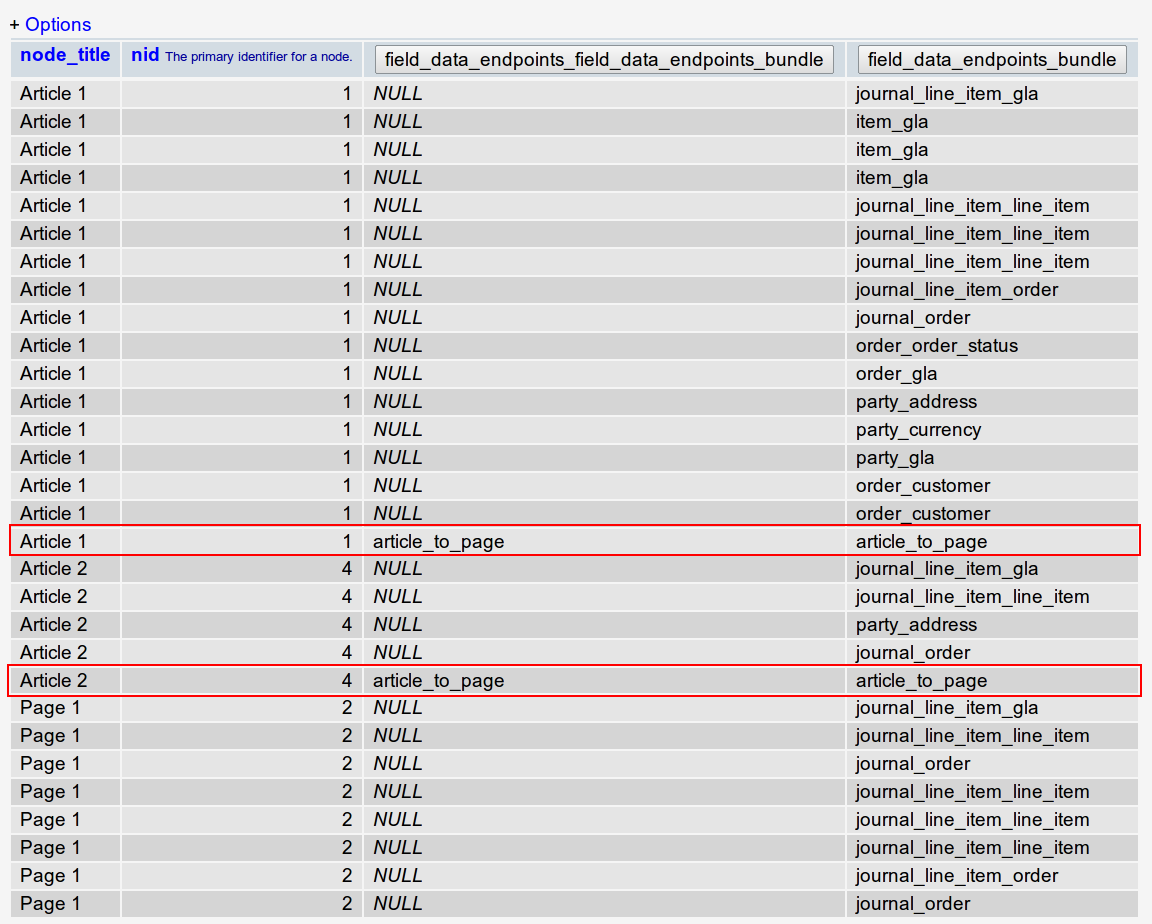Click the field_data_endpoints_field_data_endpoints_bundle header button
1152x924 pixels.
click(x=604, y=59)
